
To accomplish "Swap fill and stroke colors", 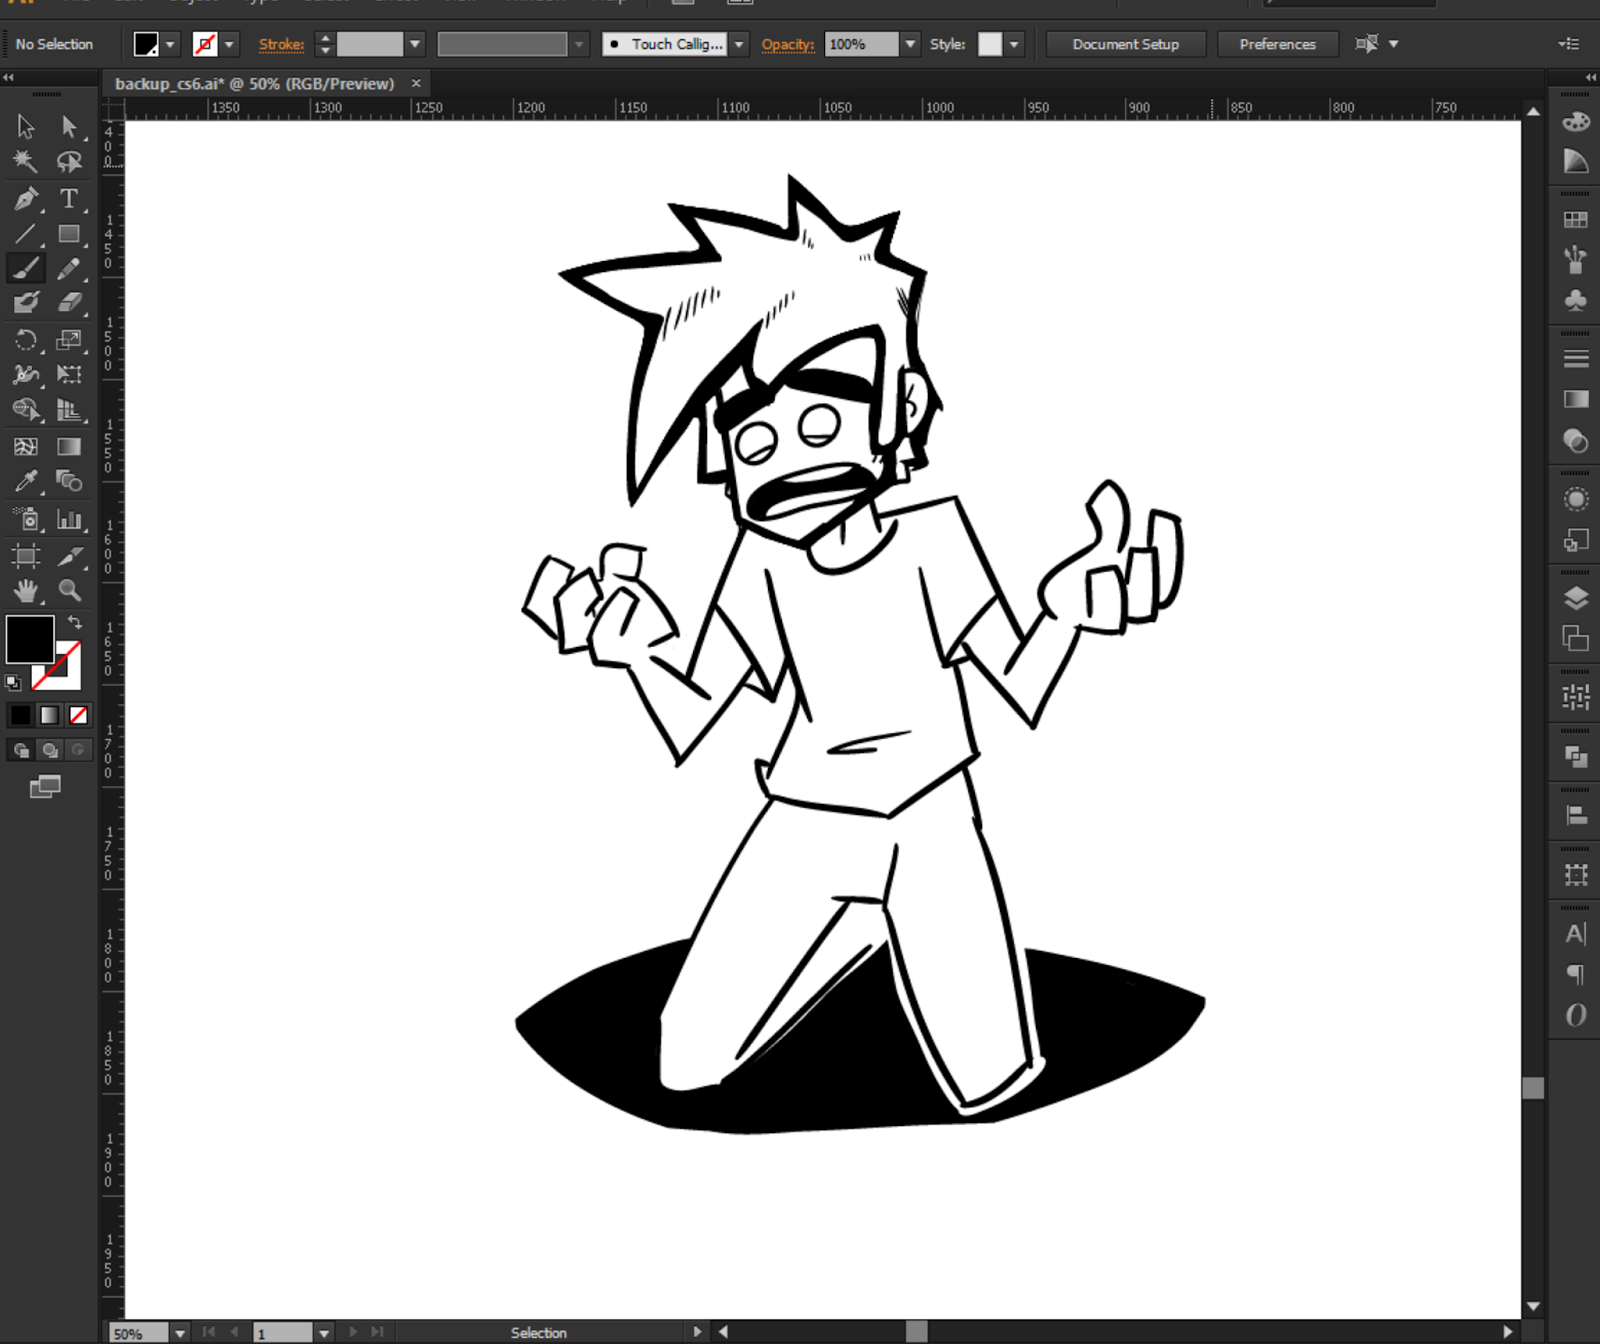I will point(75,622).
